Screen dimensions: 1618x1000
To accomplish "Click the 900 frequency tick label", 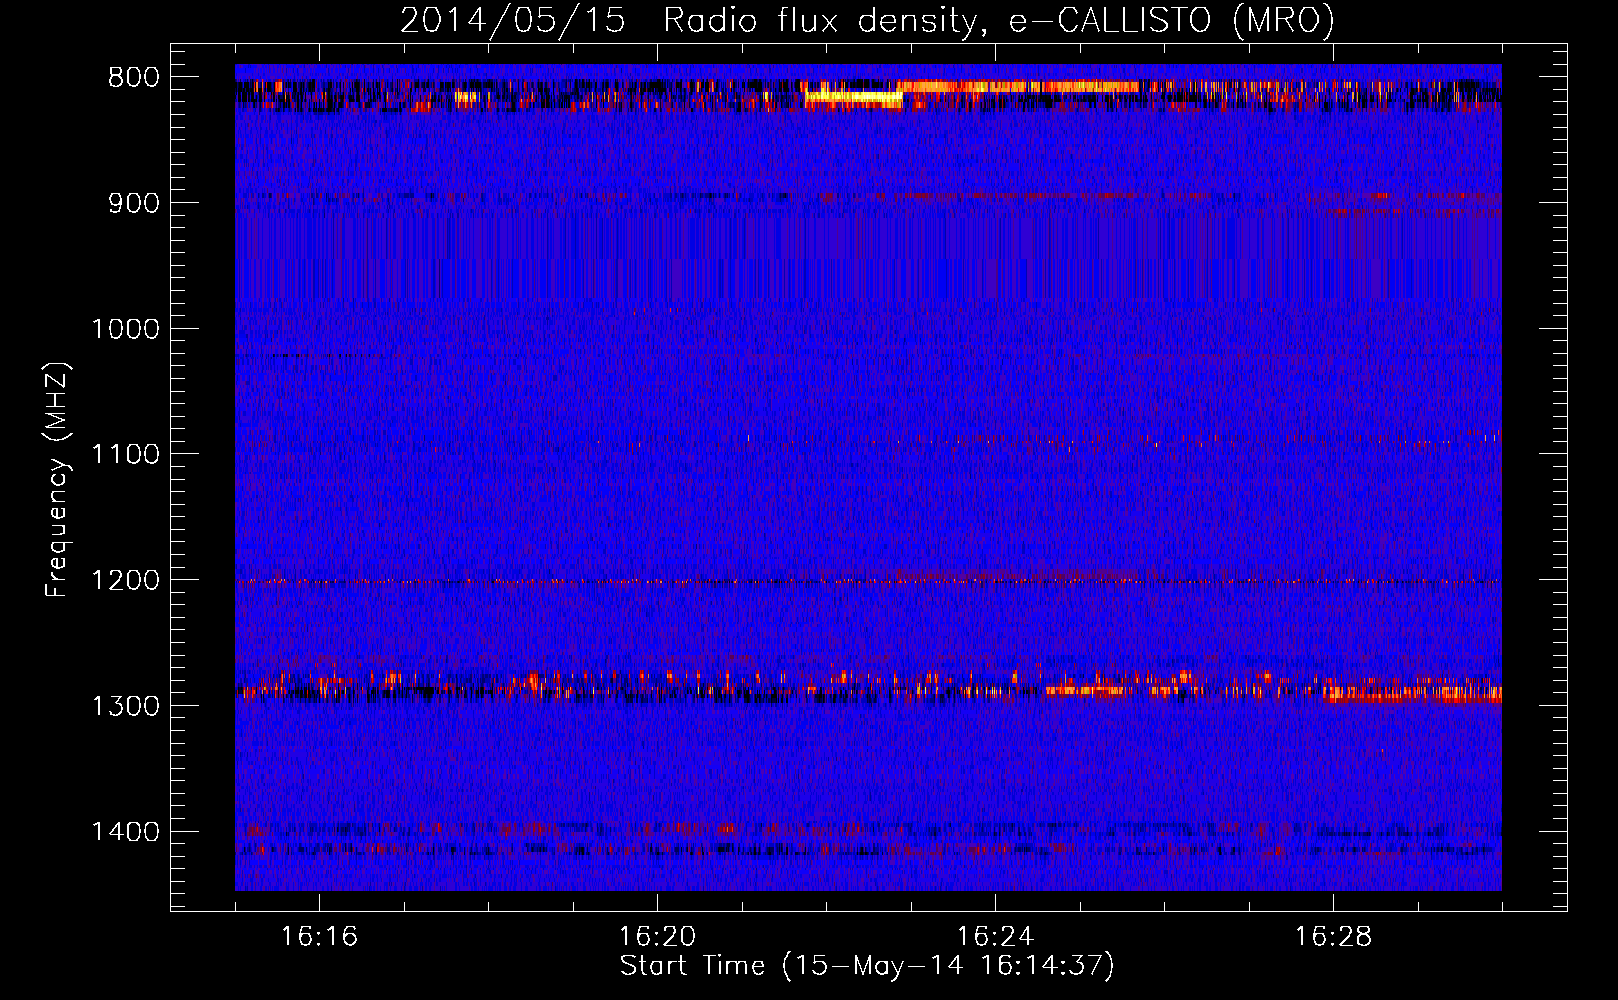I will (x=134, y=203).
